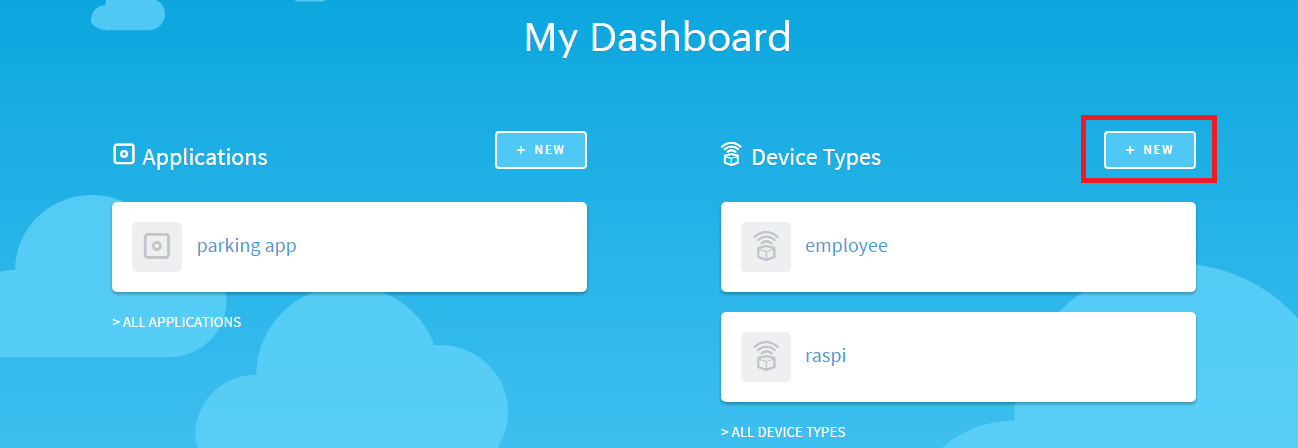
Task: Click the parking app thumbnail icon
Action: pyautogui.click(x=157, y=247)
